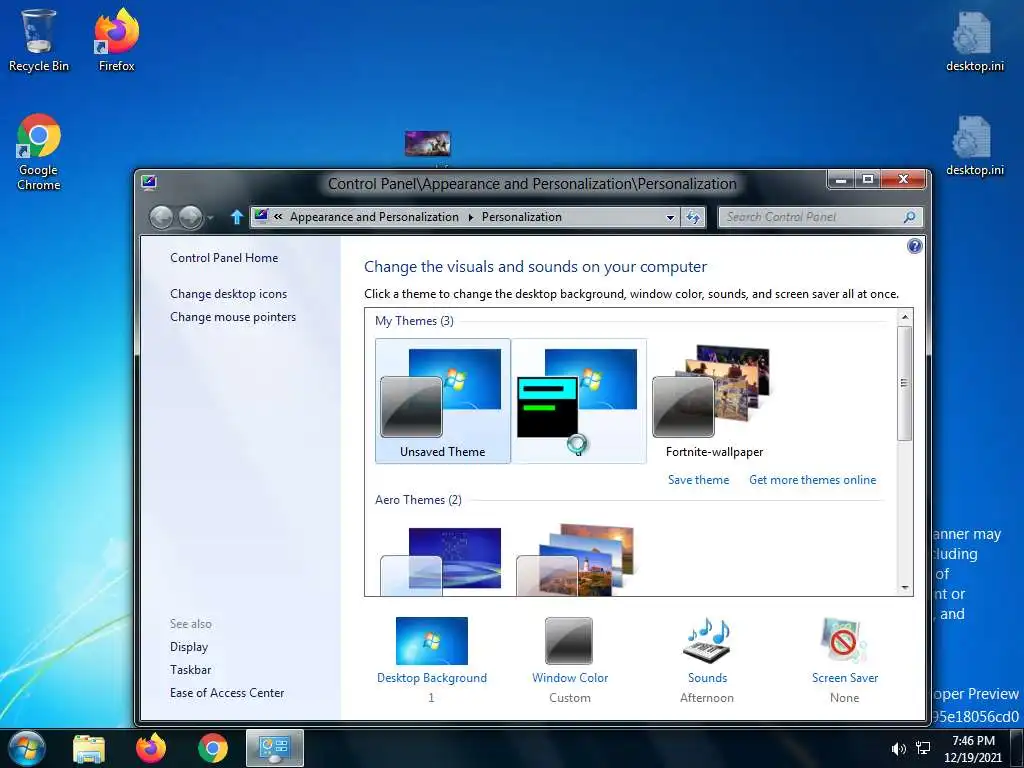Image resolution: width=1024 pixels, height=768 pixels.
Task: Select the lower desktop.ini file icon
Action: (974, 146)
